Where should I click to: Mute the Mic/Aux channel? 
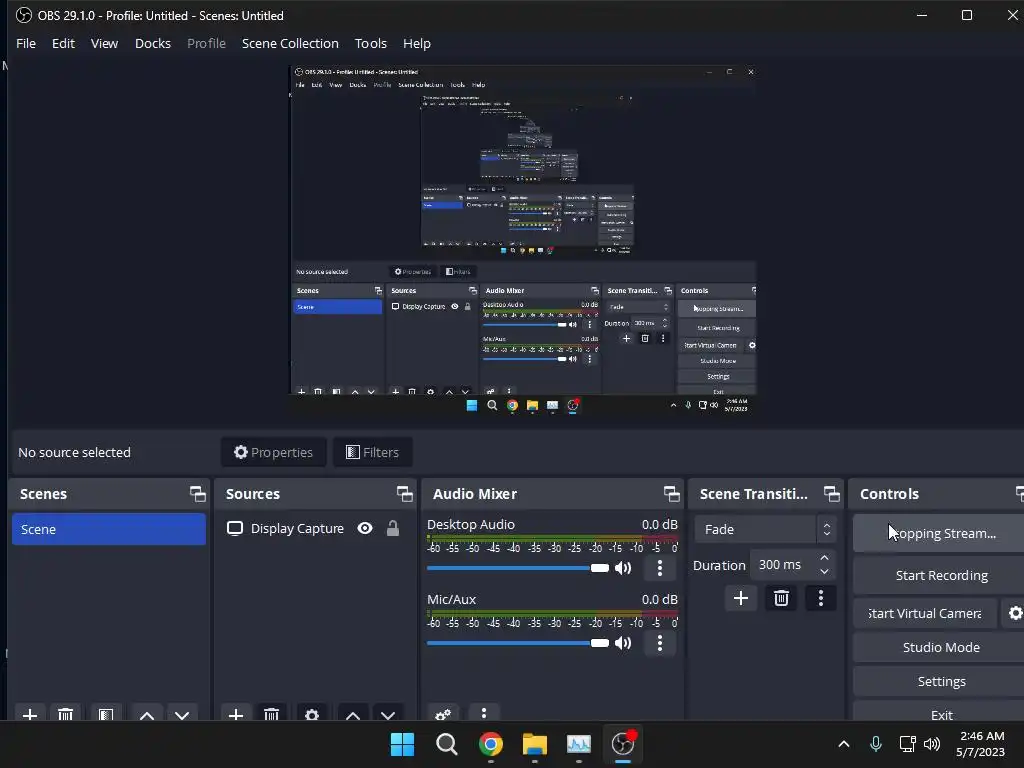tap(623, 643)
